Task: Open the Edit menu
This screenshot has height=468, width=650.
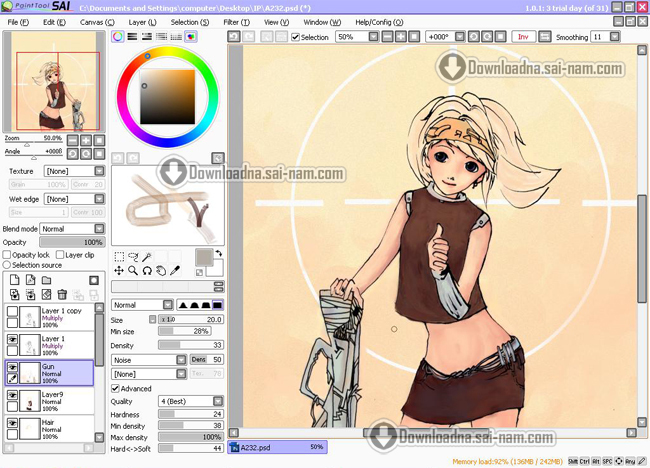Action: [54, 22]
